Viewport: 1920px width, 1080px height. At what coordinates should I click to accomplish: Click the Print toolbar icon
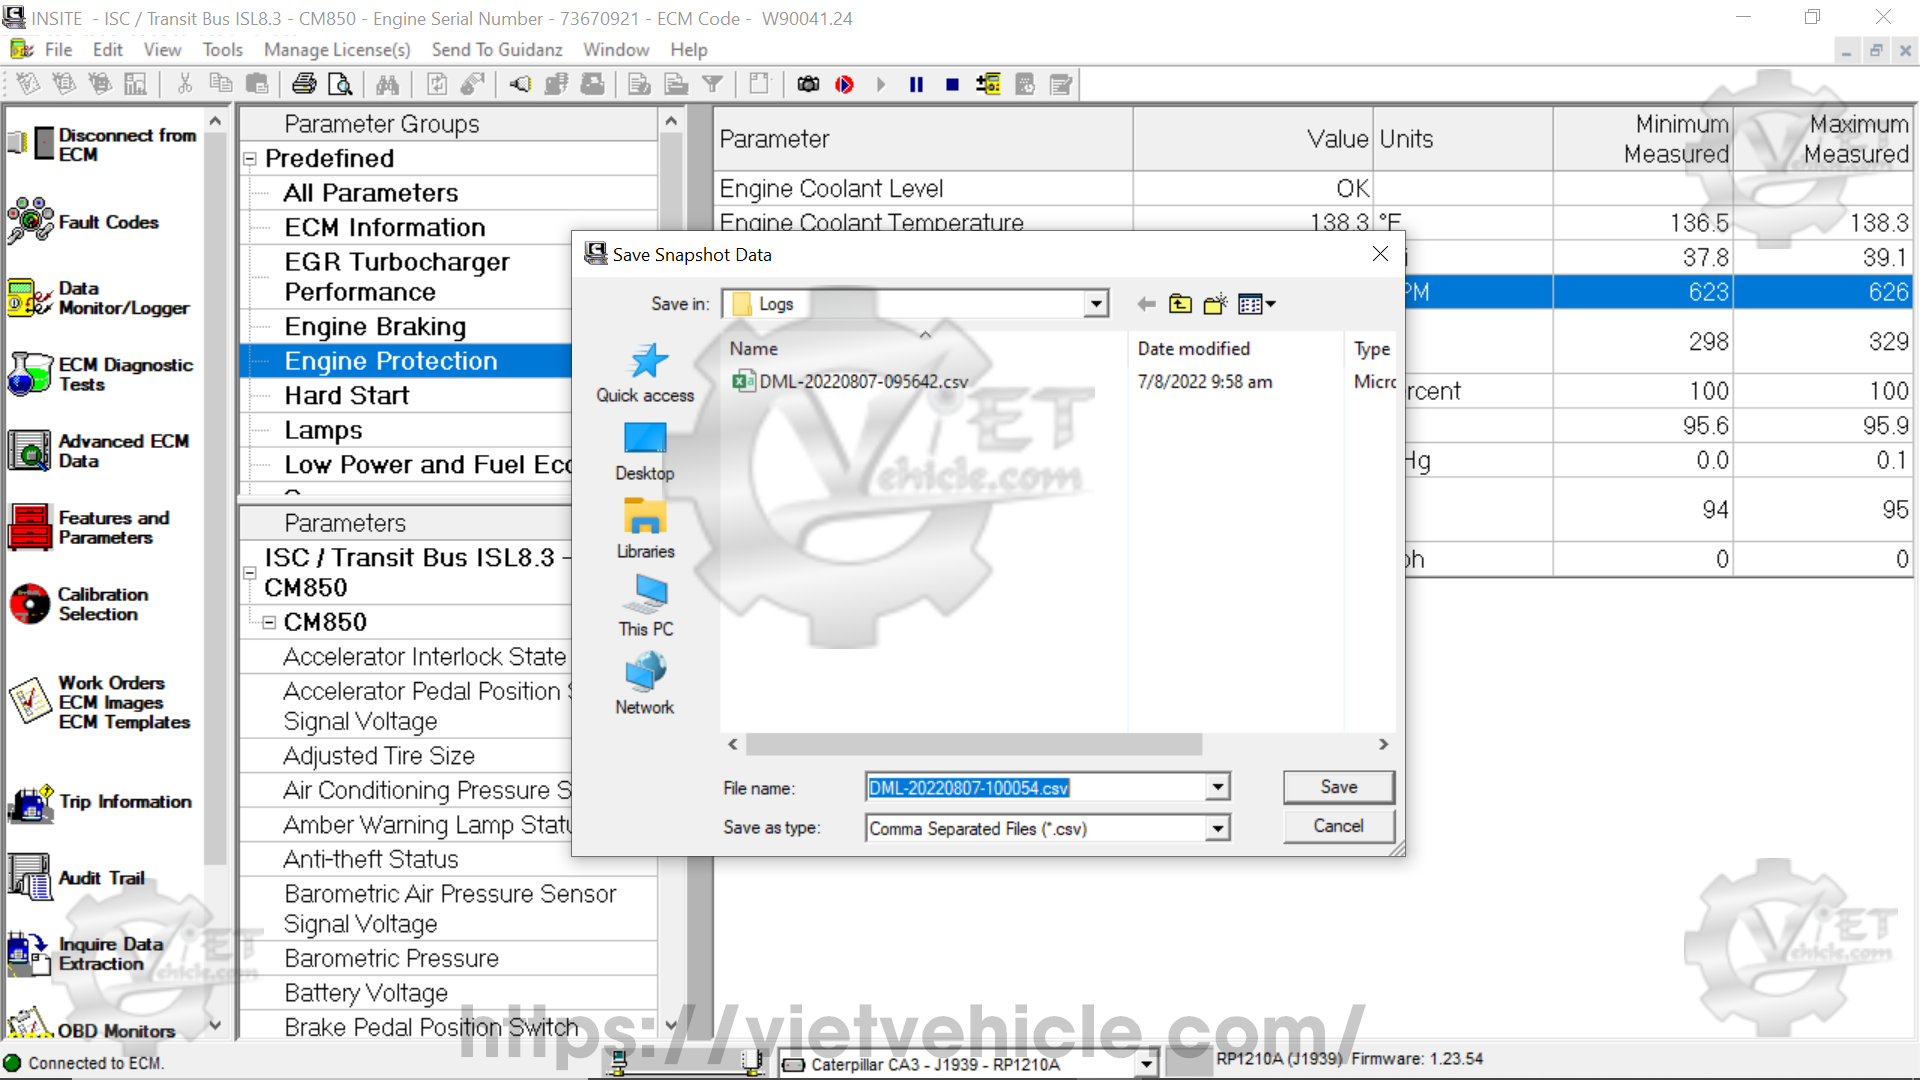(304, 84)
